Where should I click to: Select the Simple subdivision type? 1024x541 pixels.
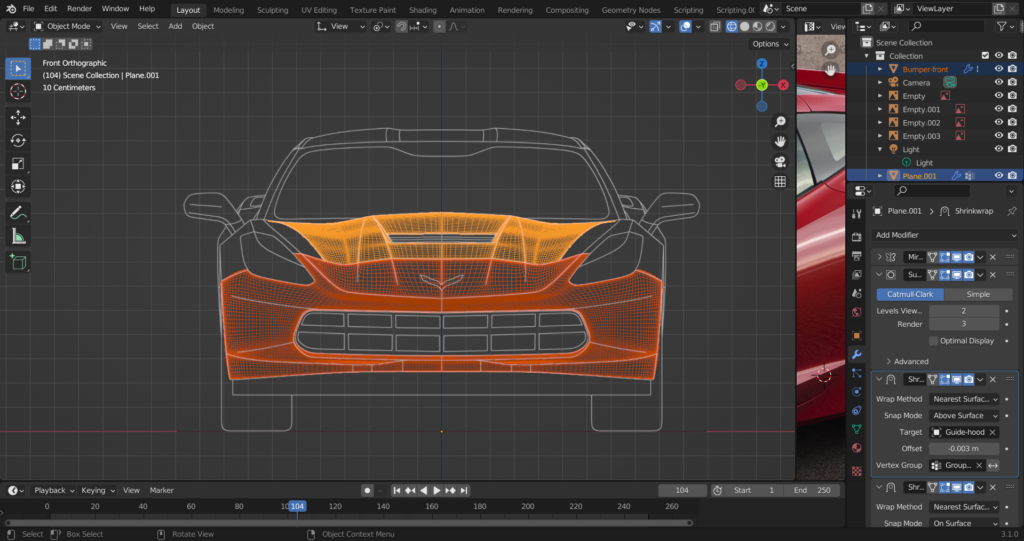978,294
